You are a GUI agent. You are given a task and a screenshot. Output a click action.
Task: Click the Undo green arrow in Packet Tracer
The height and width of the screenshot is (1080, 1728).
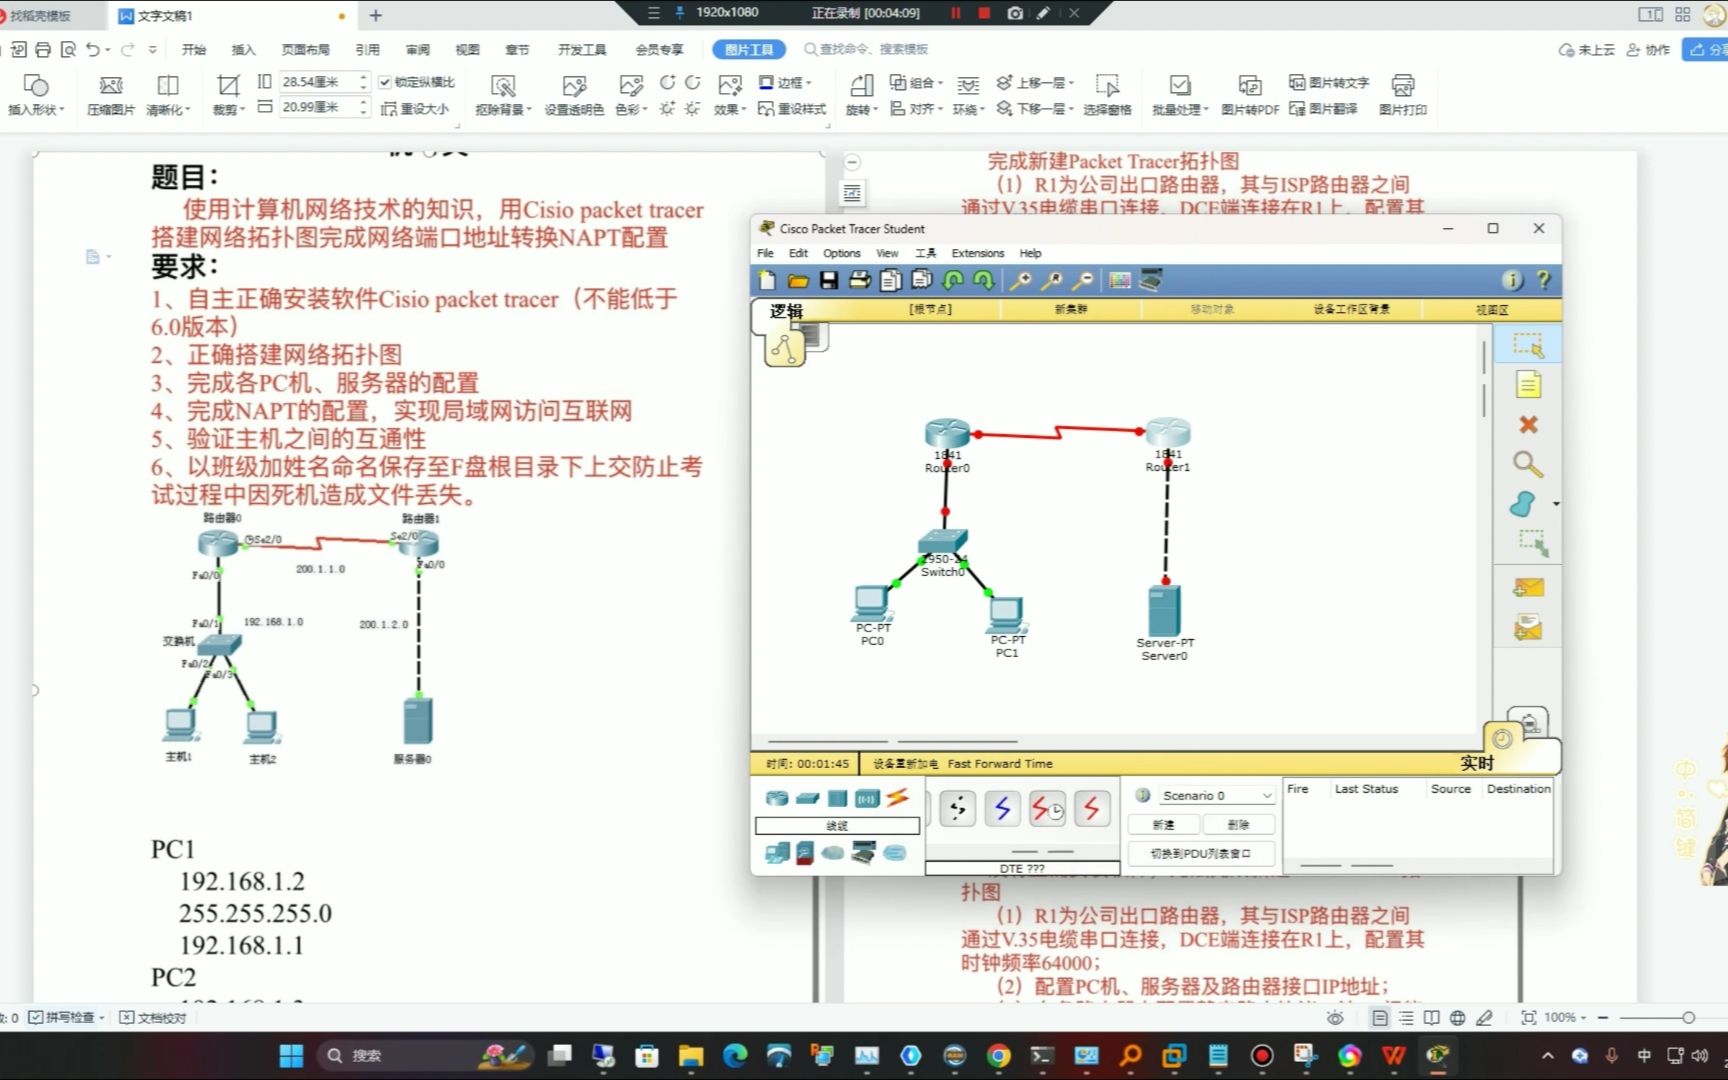tap(953, 280)
